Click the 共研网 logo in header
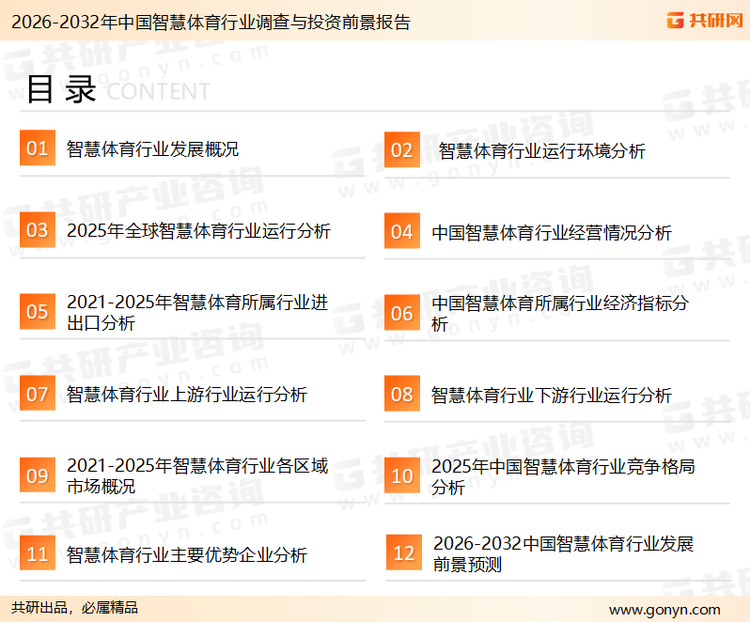 click(704, 21)
